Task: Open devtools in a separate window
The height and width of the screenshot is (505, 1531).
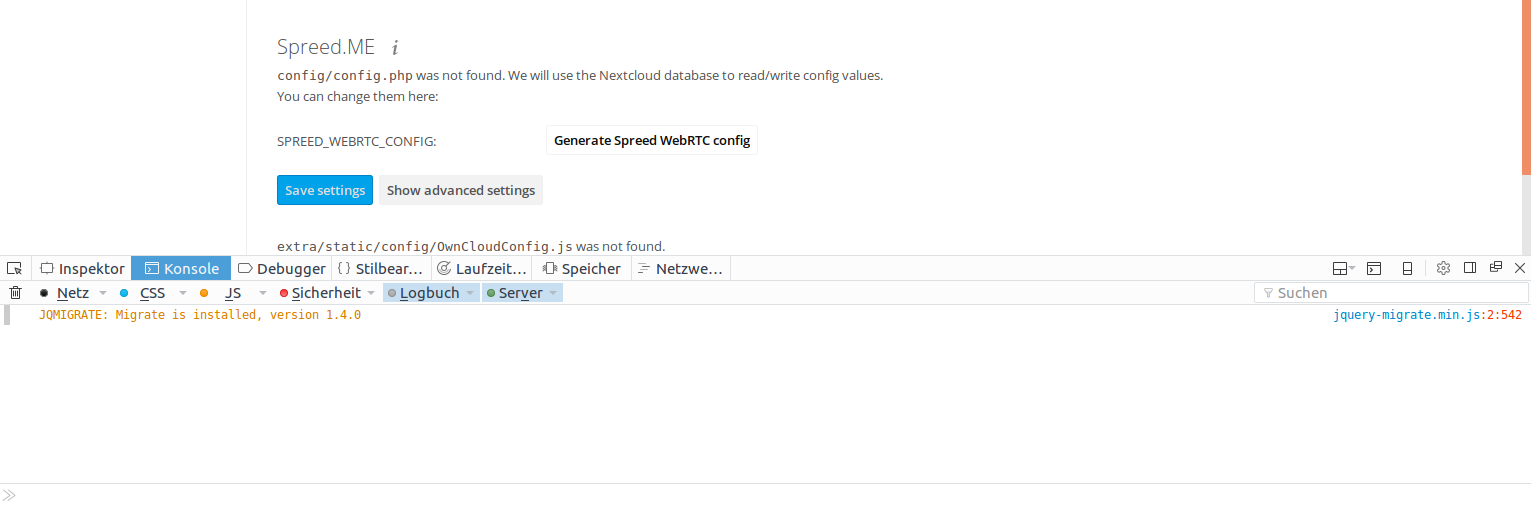Action: point(1496,268)
